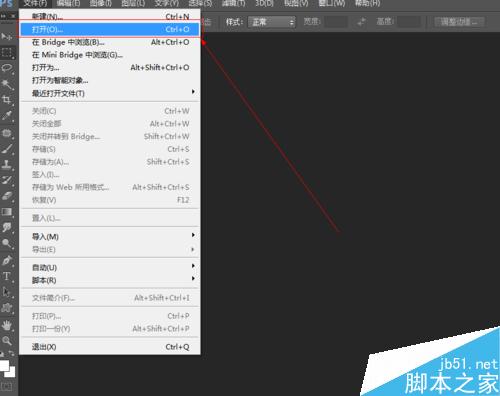This screenshot has height=396, width=500.
Task: Select the Gradient tool
Action: pos(6,212)
